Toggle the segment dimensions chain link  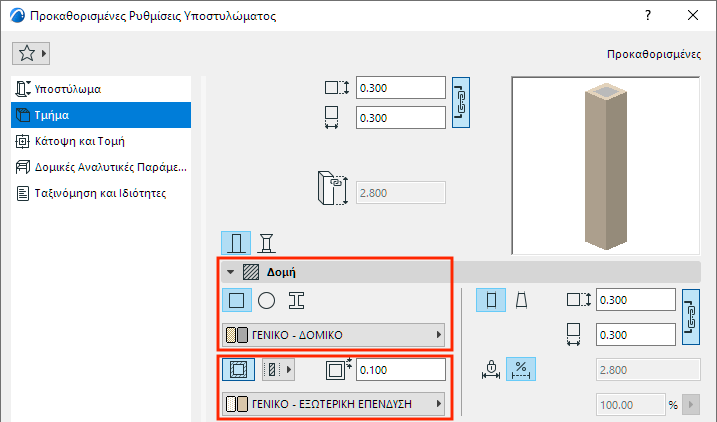click(x=691, y=317)
